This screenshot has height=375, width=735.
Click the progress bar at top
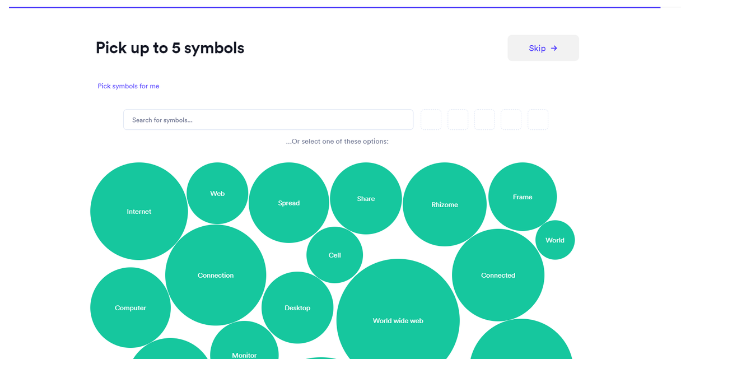345,8
